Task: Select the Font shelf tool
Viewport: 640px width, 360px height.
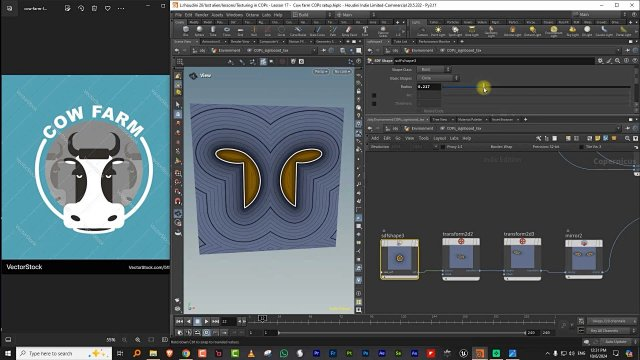Action: [x=365, y=31]
